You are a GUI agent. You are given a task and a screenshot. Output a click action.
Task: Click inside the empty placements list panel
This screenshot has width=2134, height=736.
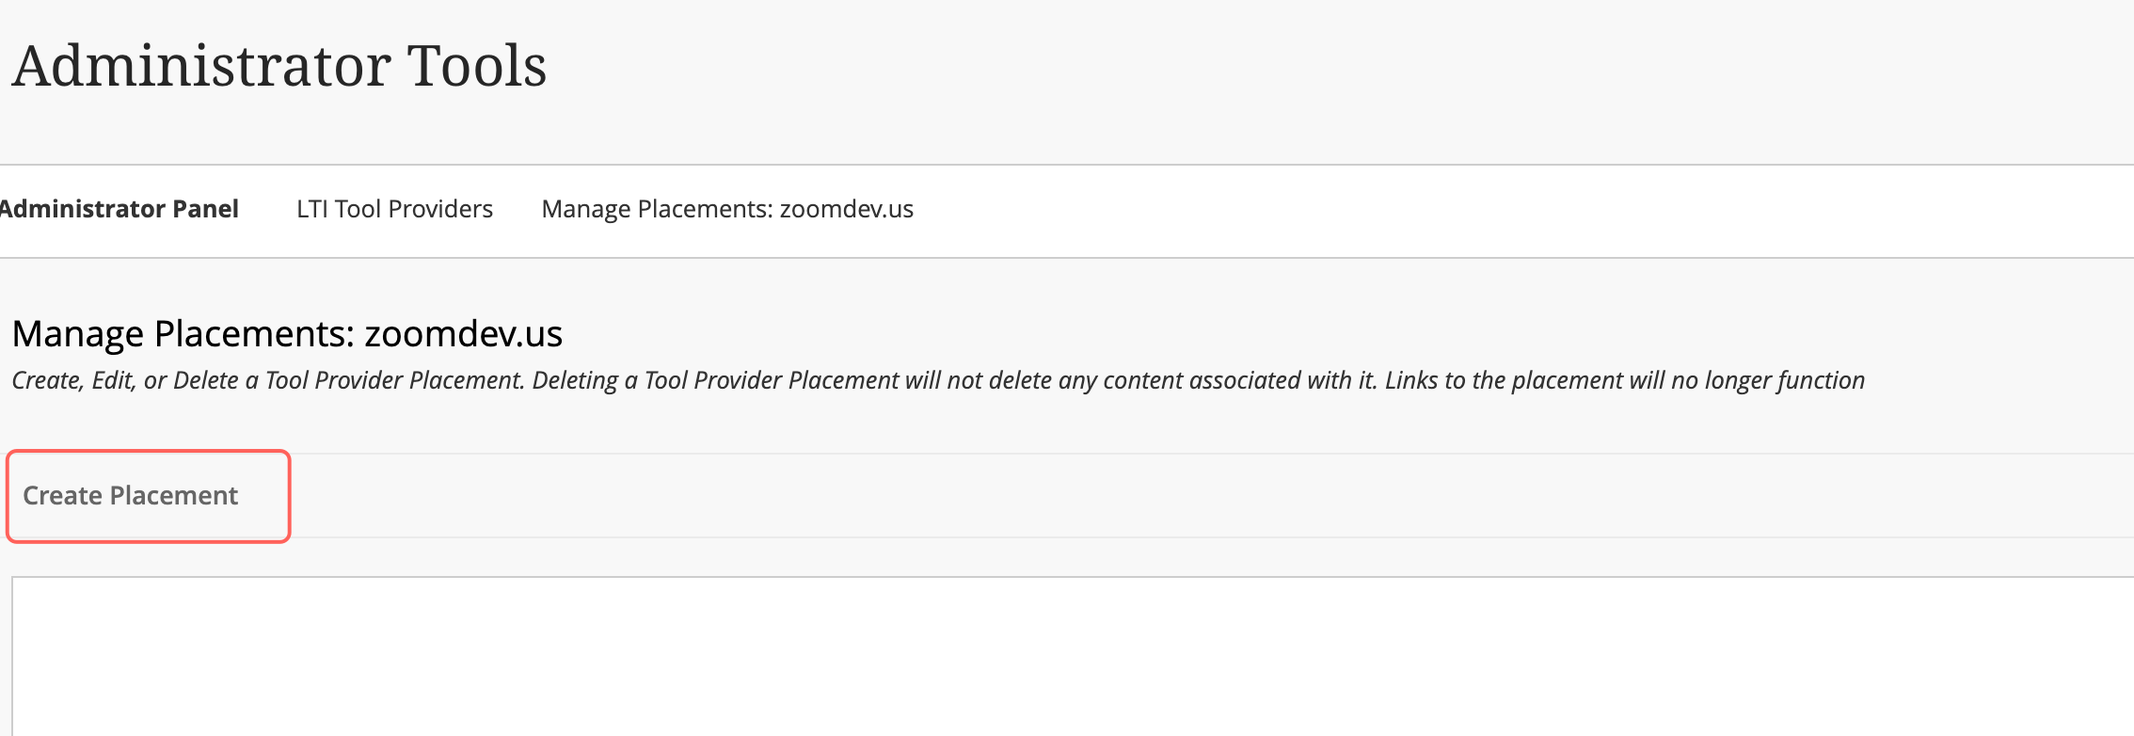1072,657
